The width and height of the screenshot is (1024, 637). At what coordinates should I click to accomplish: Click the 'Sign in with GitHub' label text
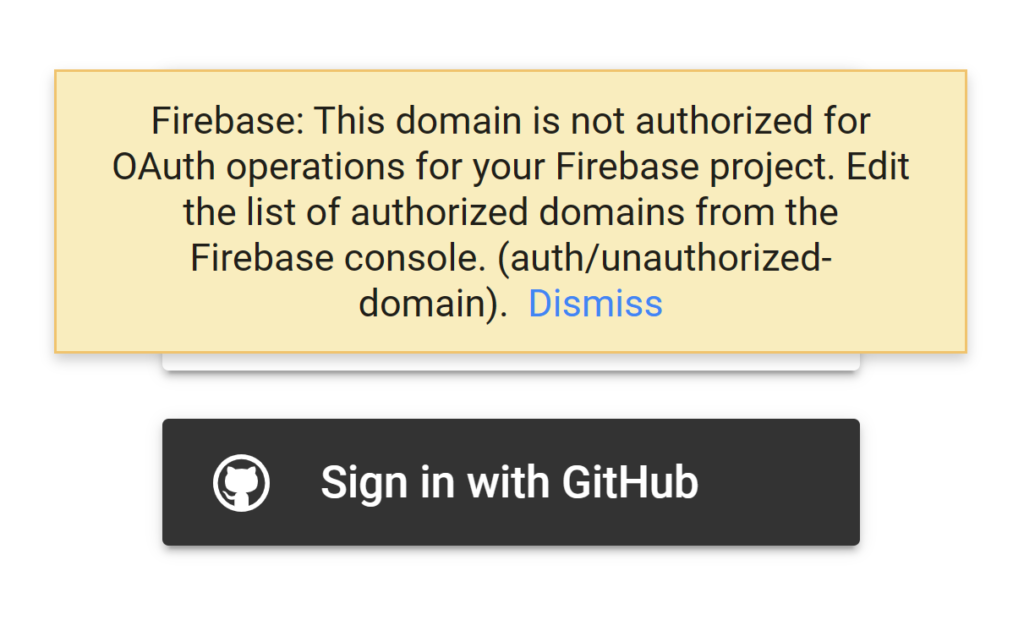[509, 483]
